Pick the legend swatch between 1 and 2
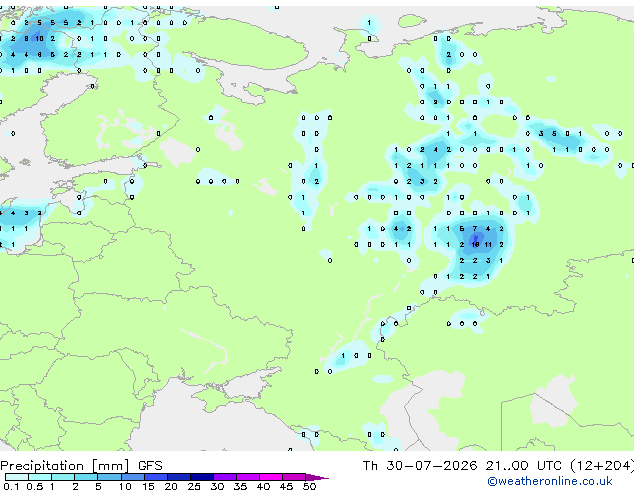Image resolution: width=634 pixels, height=490 pixels. click(x=63, y=477)
